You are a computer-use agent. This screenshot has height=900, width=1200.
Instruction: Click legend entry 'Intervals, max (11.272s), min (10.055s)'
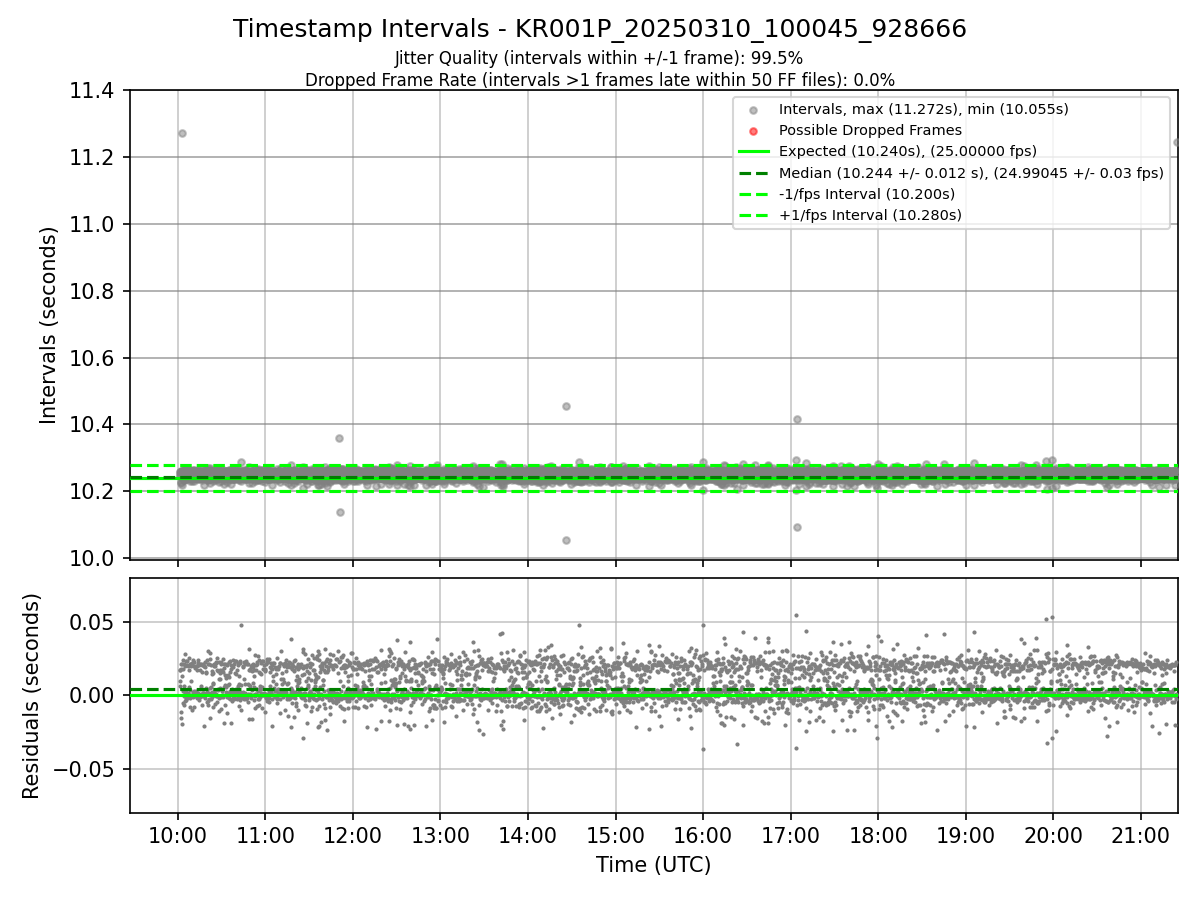924,109
